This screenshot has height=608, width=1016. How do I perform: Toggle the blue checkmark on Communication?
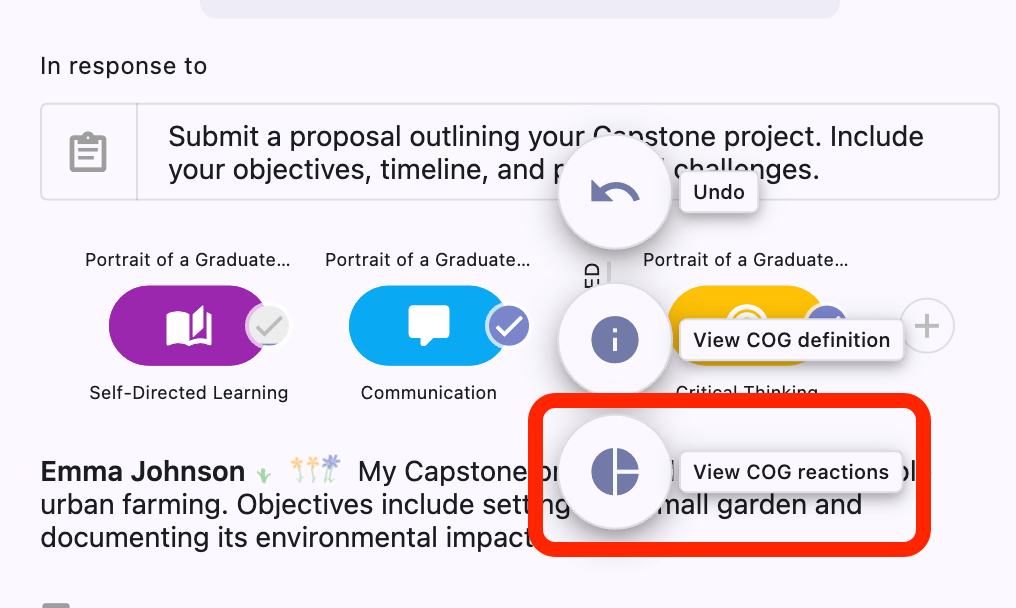tap(508, 325)
